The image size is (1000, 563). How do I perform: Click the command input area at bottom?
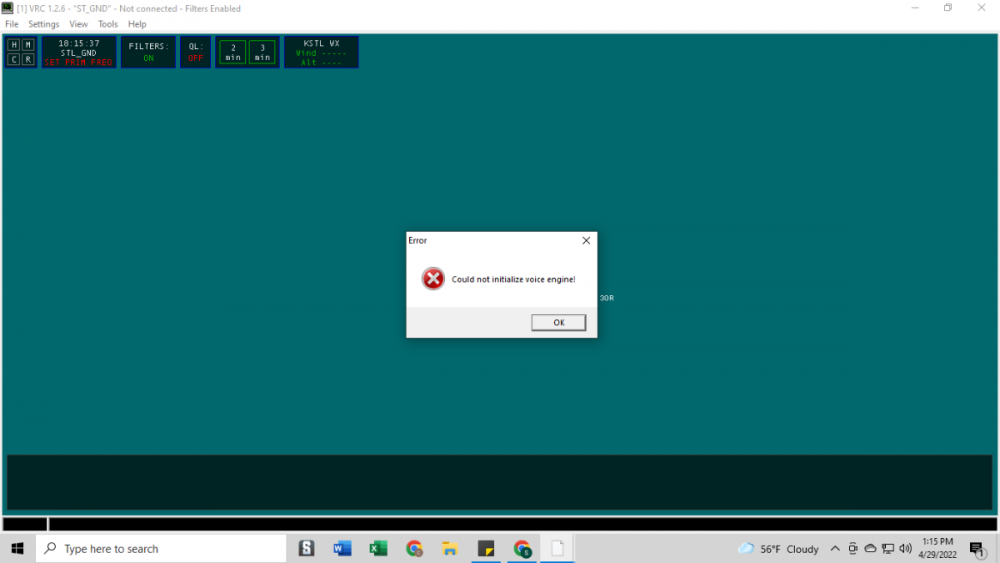tap(500, 483)
